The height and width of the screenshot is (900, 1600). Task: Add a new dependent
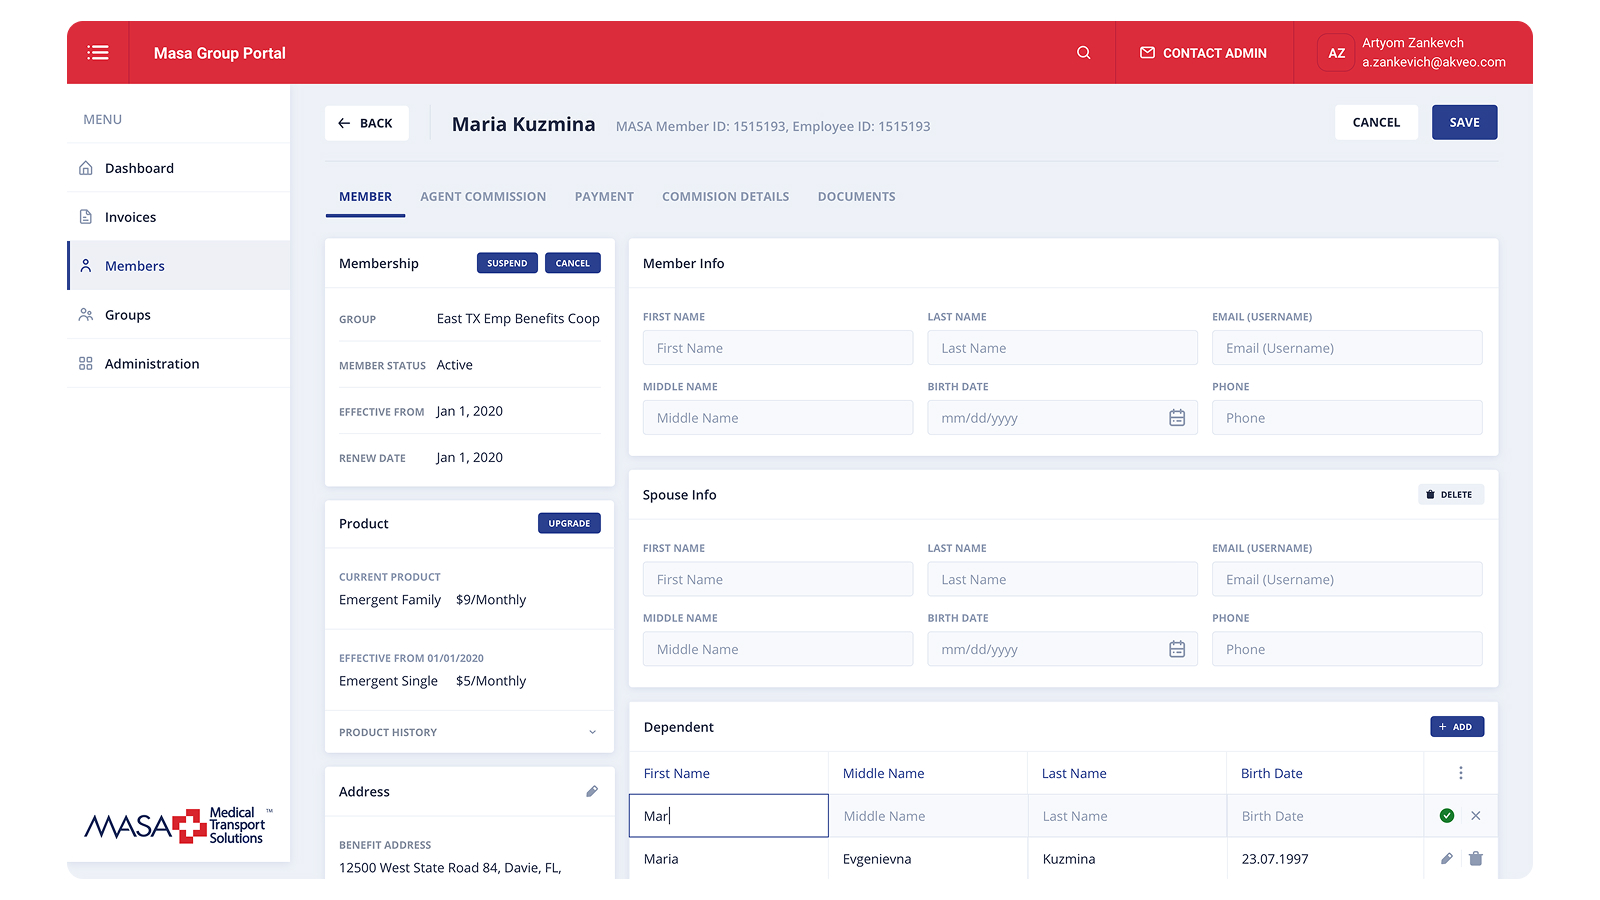(x=1457, y=727)
